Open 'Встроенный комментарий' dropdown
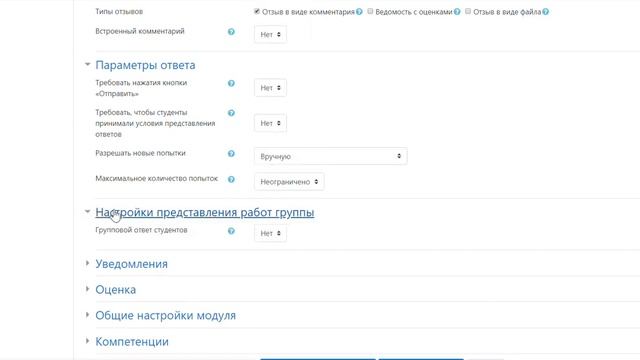This screenshot has height=360, width=640. pos(270,35)
